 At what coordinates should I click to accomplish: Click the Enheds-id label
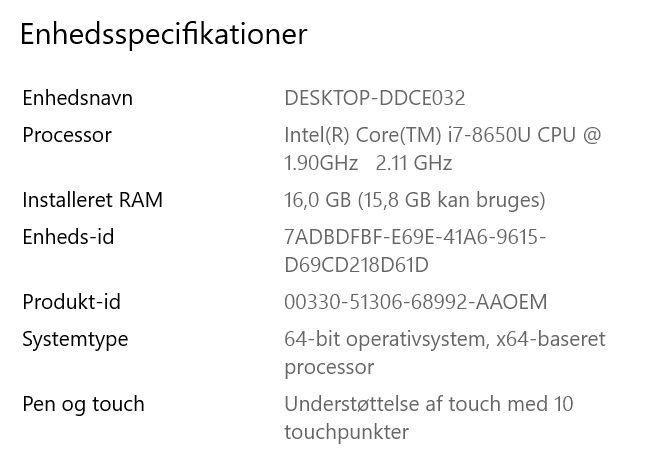pos(68,237)
